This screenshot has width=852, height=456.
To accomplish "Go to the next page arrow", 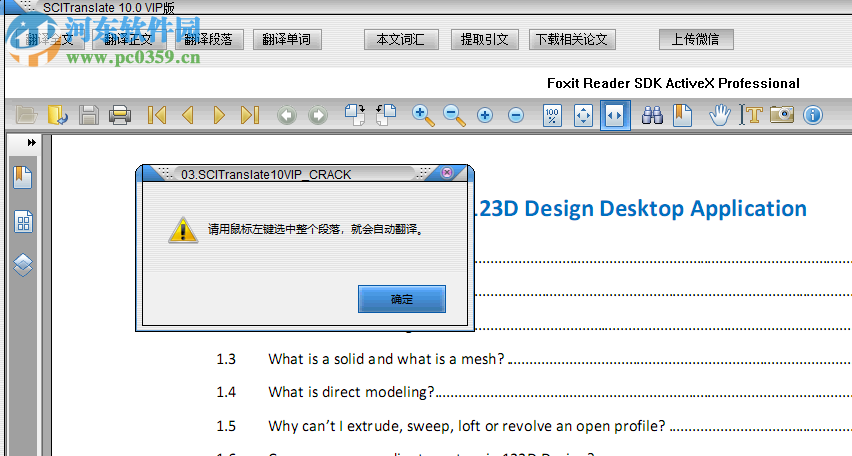I will 219,115.
